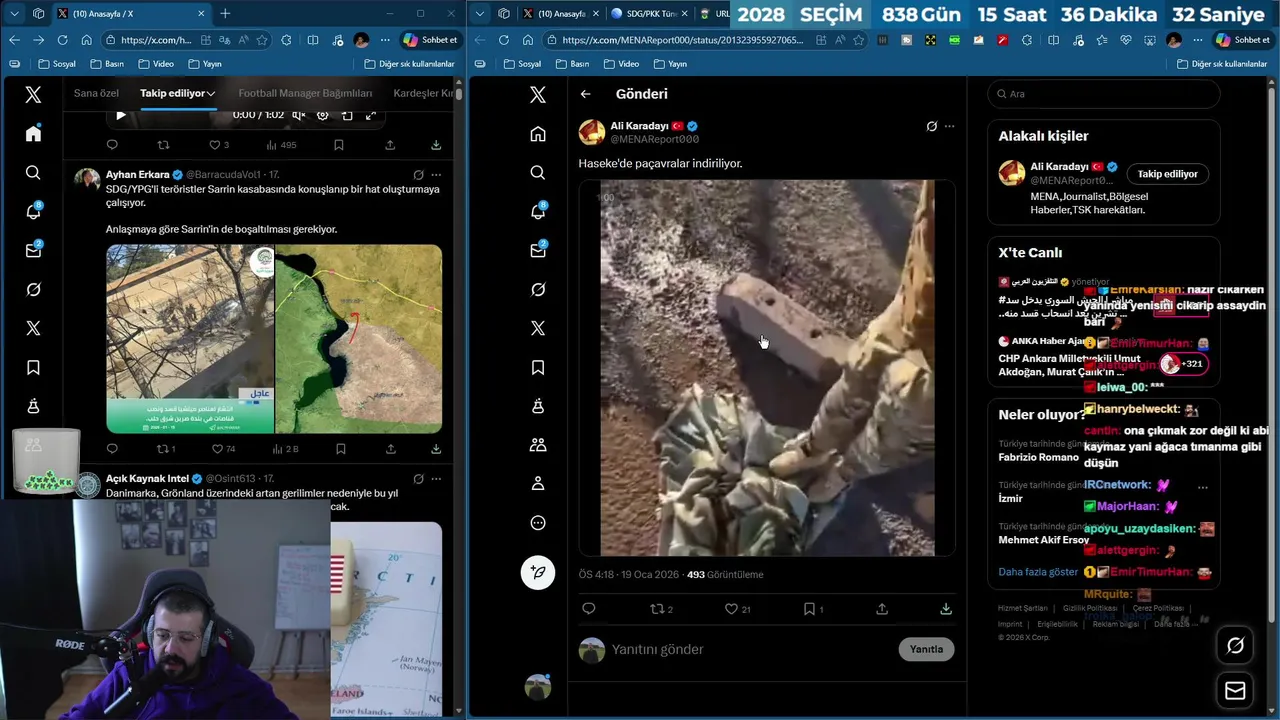The height and width of the screenshot is (720, 1280).
Task: Click Grok icon in right window's X sidebar
Action: 538,290
